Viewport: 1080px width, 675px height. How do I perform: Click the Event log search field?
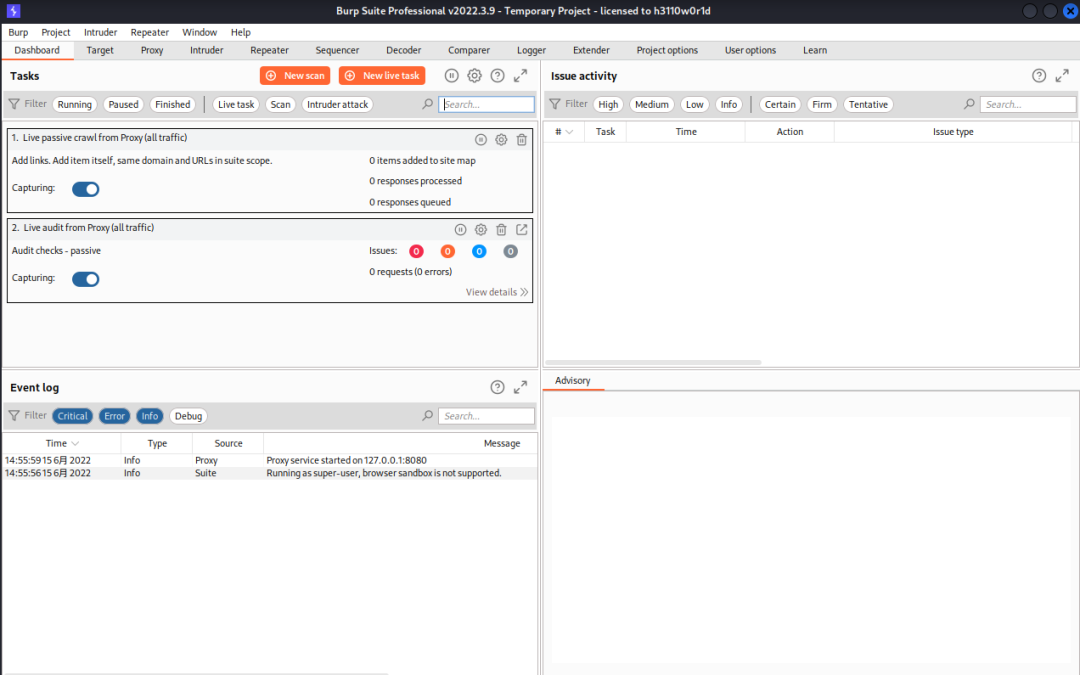[487, 415]
